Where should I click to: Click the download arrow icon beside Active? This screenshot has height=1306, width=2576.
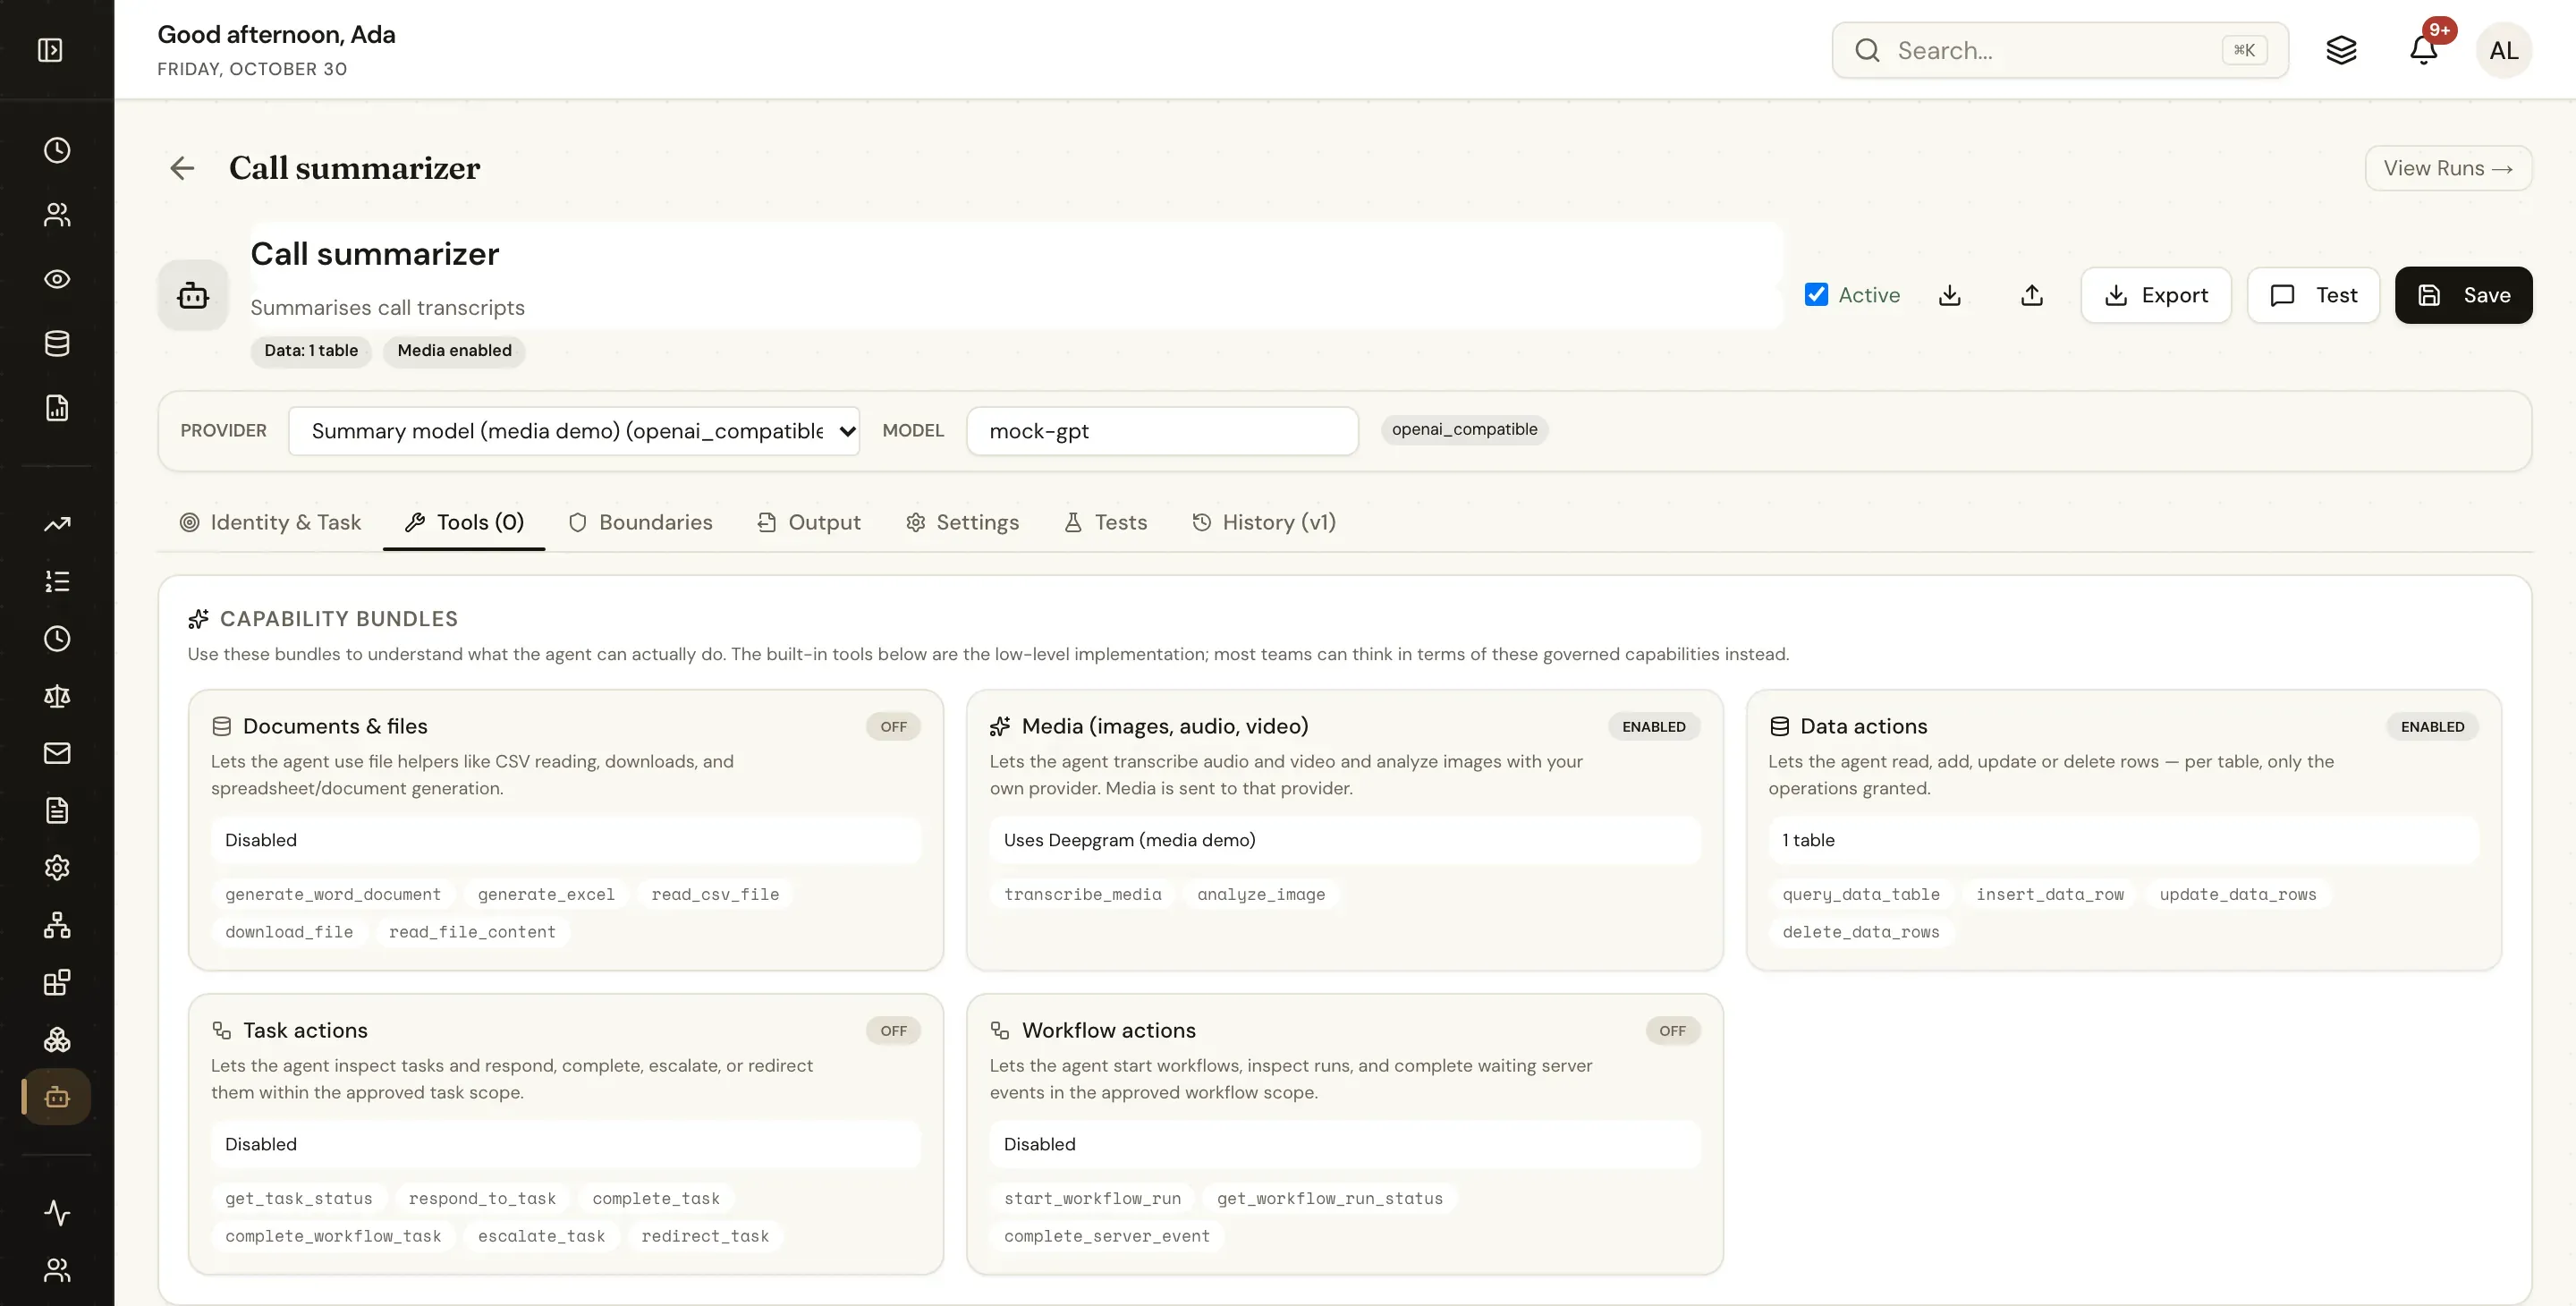(x=1949, y=295)
